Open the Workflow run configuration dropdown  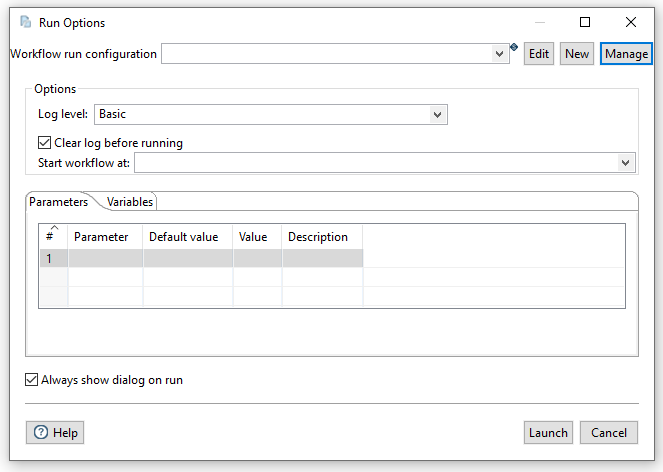coord(500,54)
